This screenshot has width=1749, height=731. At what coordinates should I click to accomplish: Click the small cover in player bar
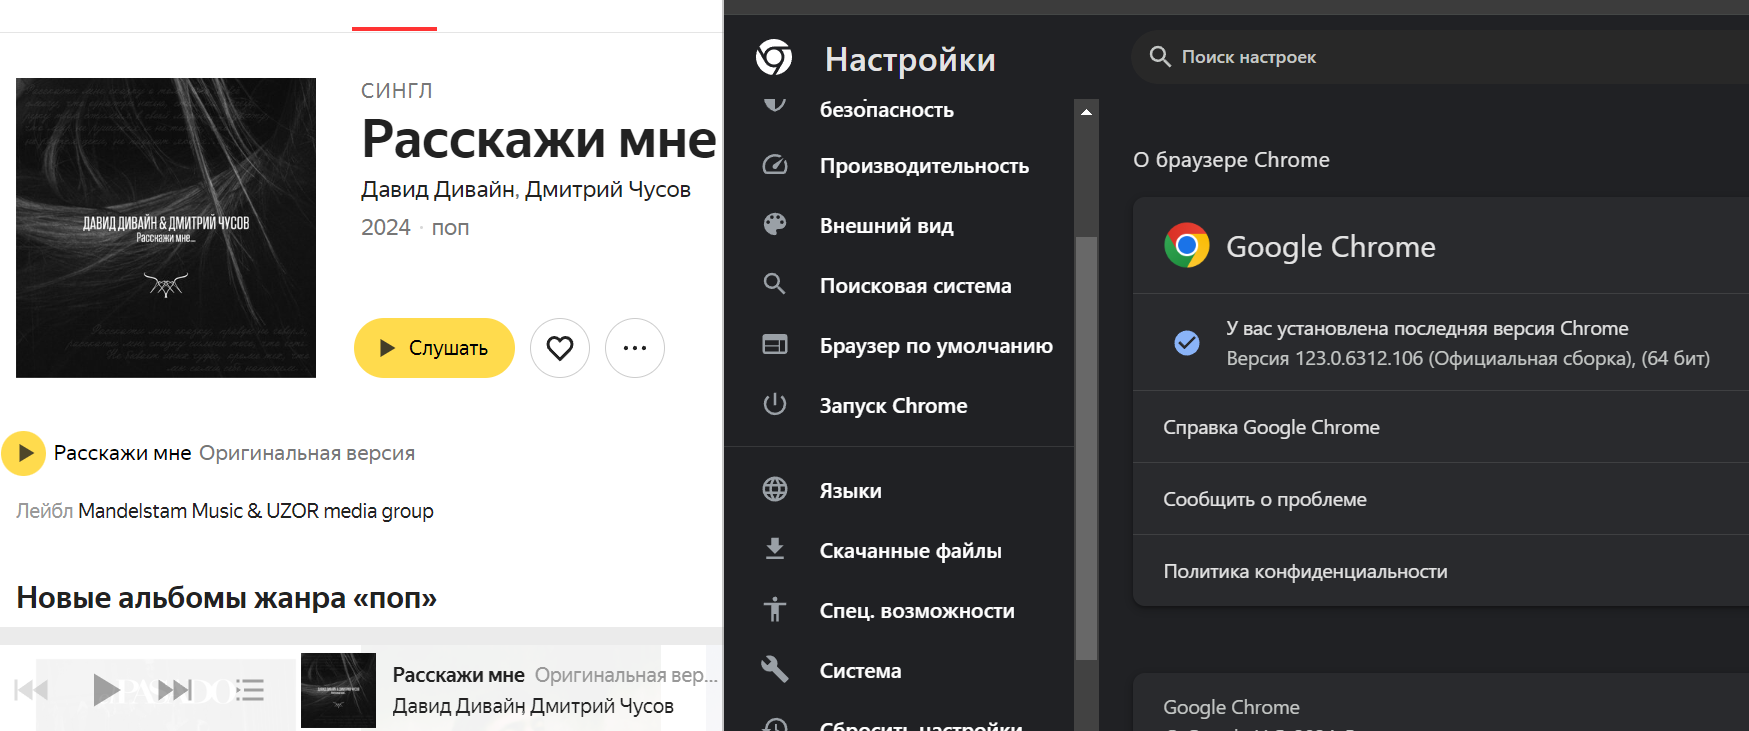338,690
